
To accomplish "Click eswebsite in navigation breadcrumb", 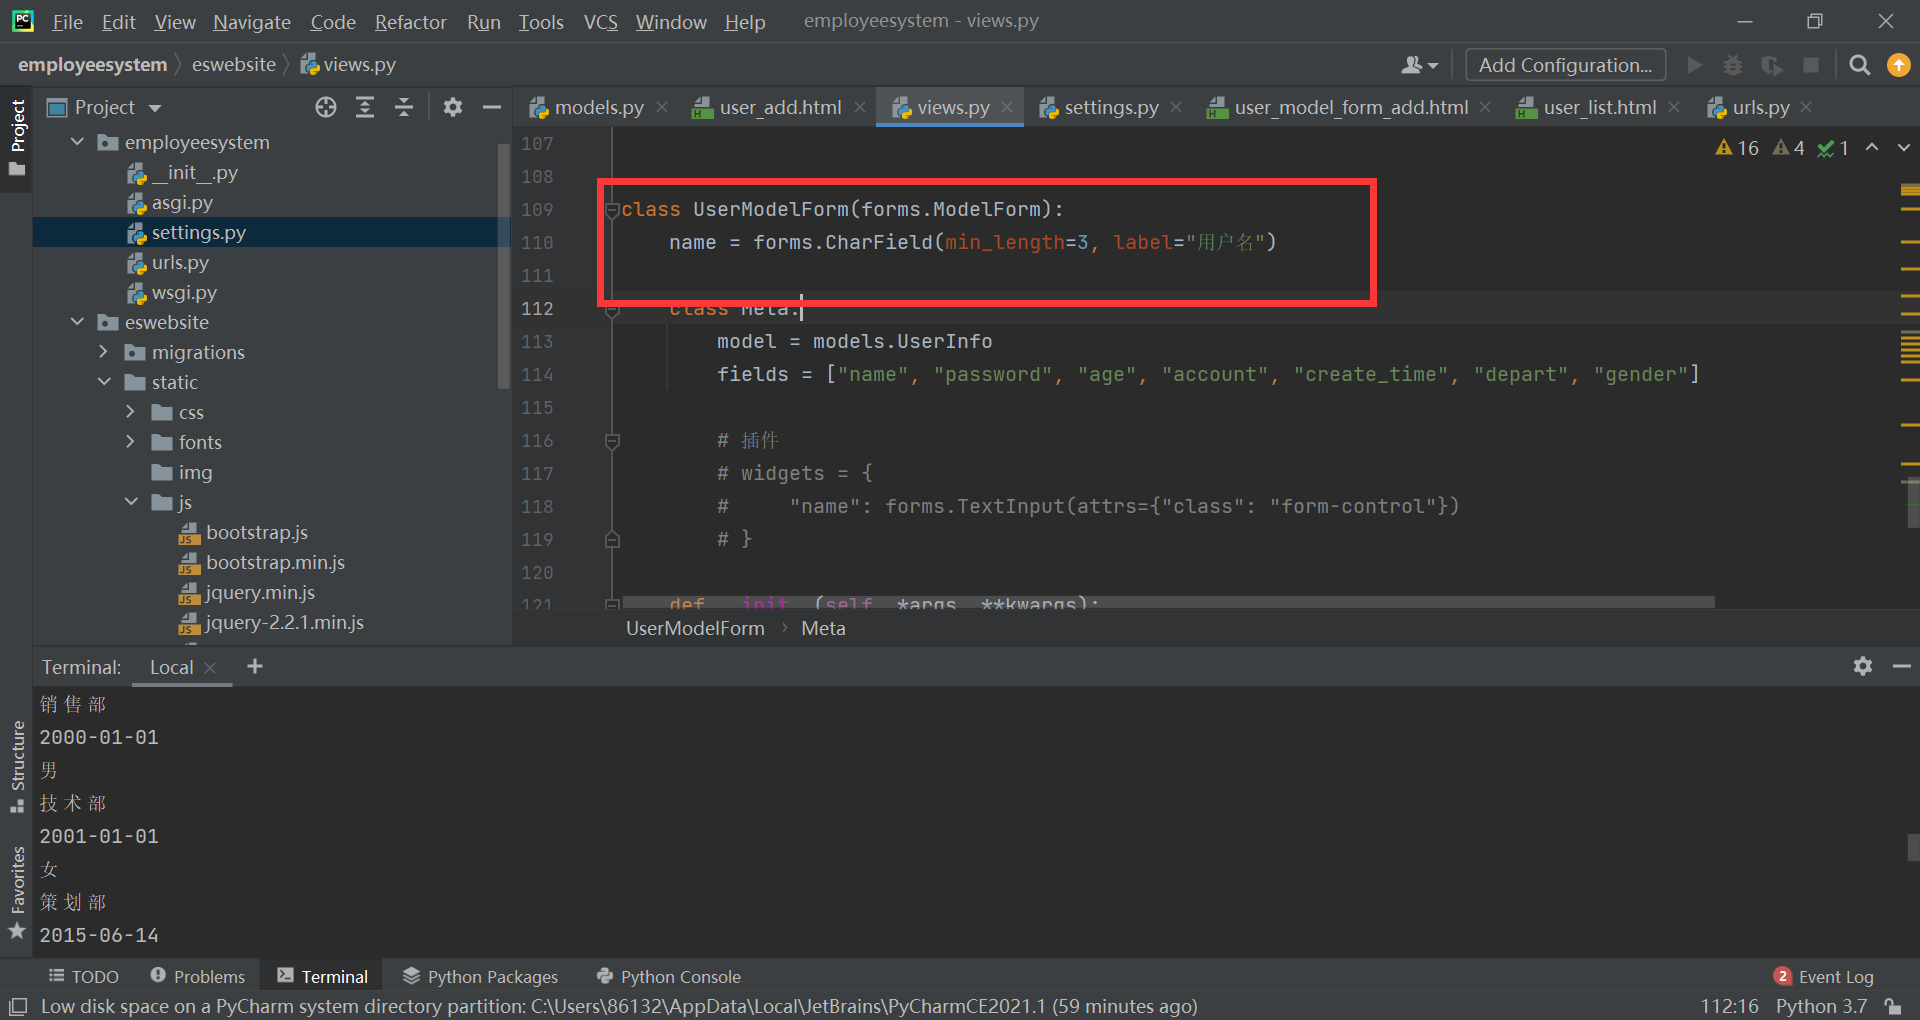I will 234,65.
